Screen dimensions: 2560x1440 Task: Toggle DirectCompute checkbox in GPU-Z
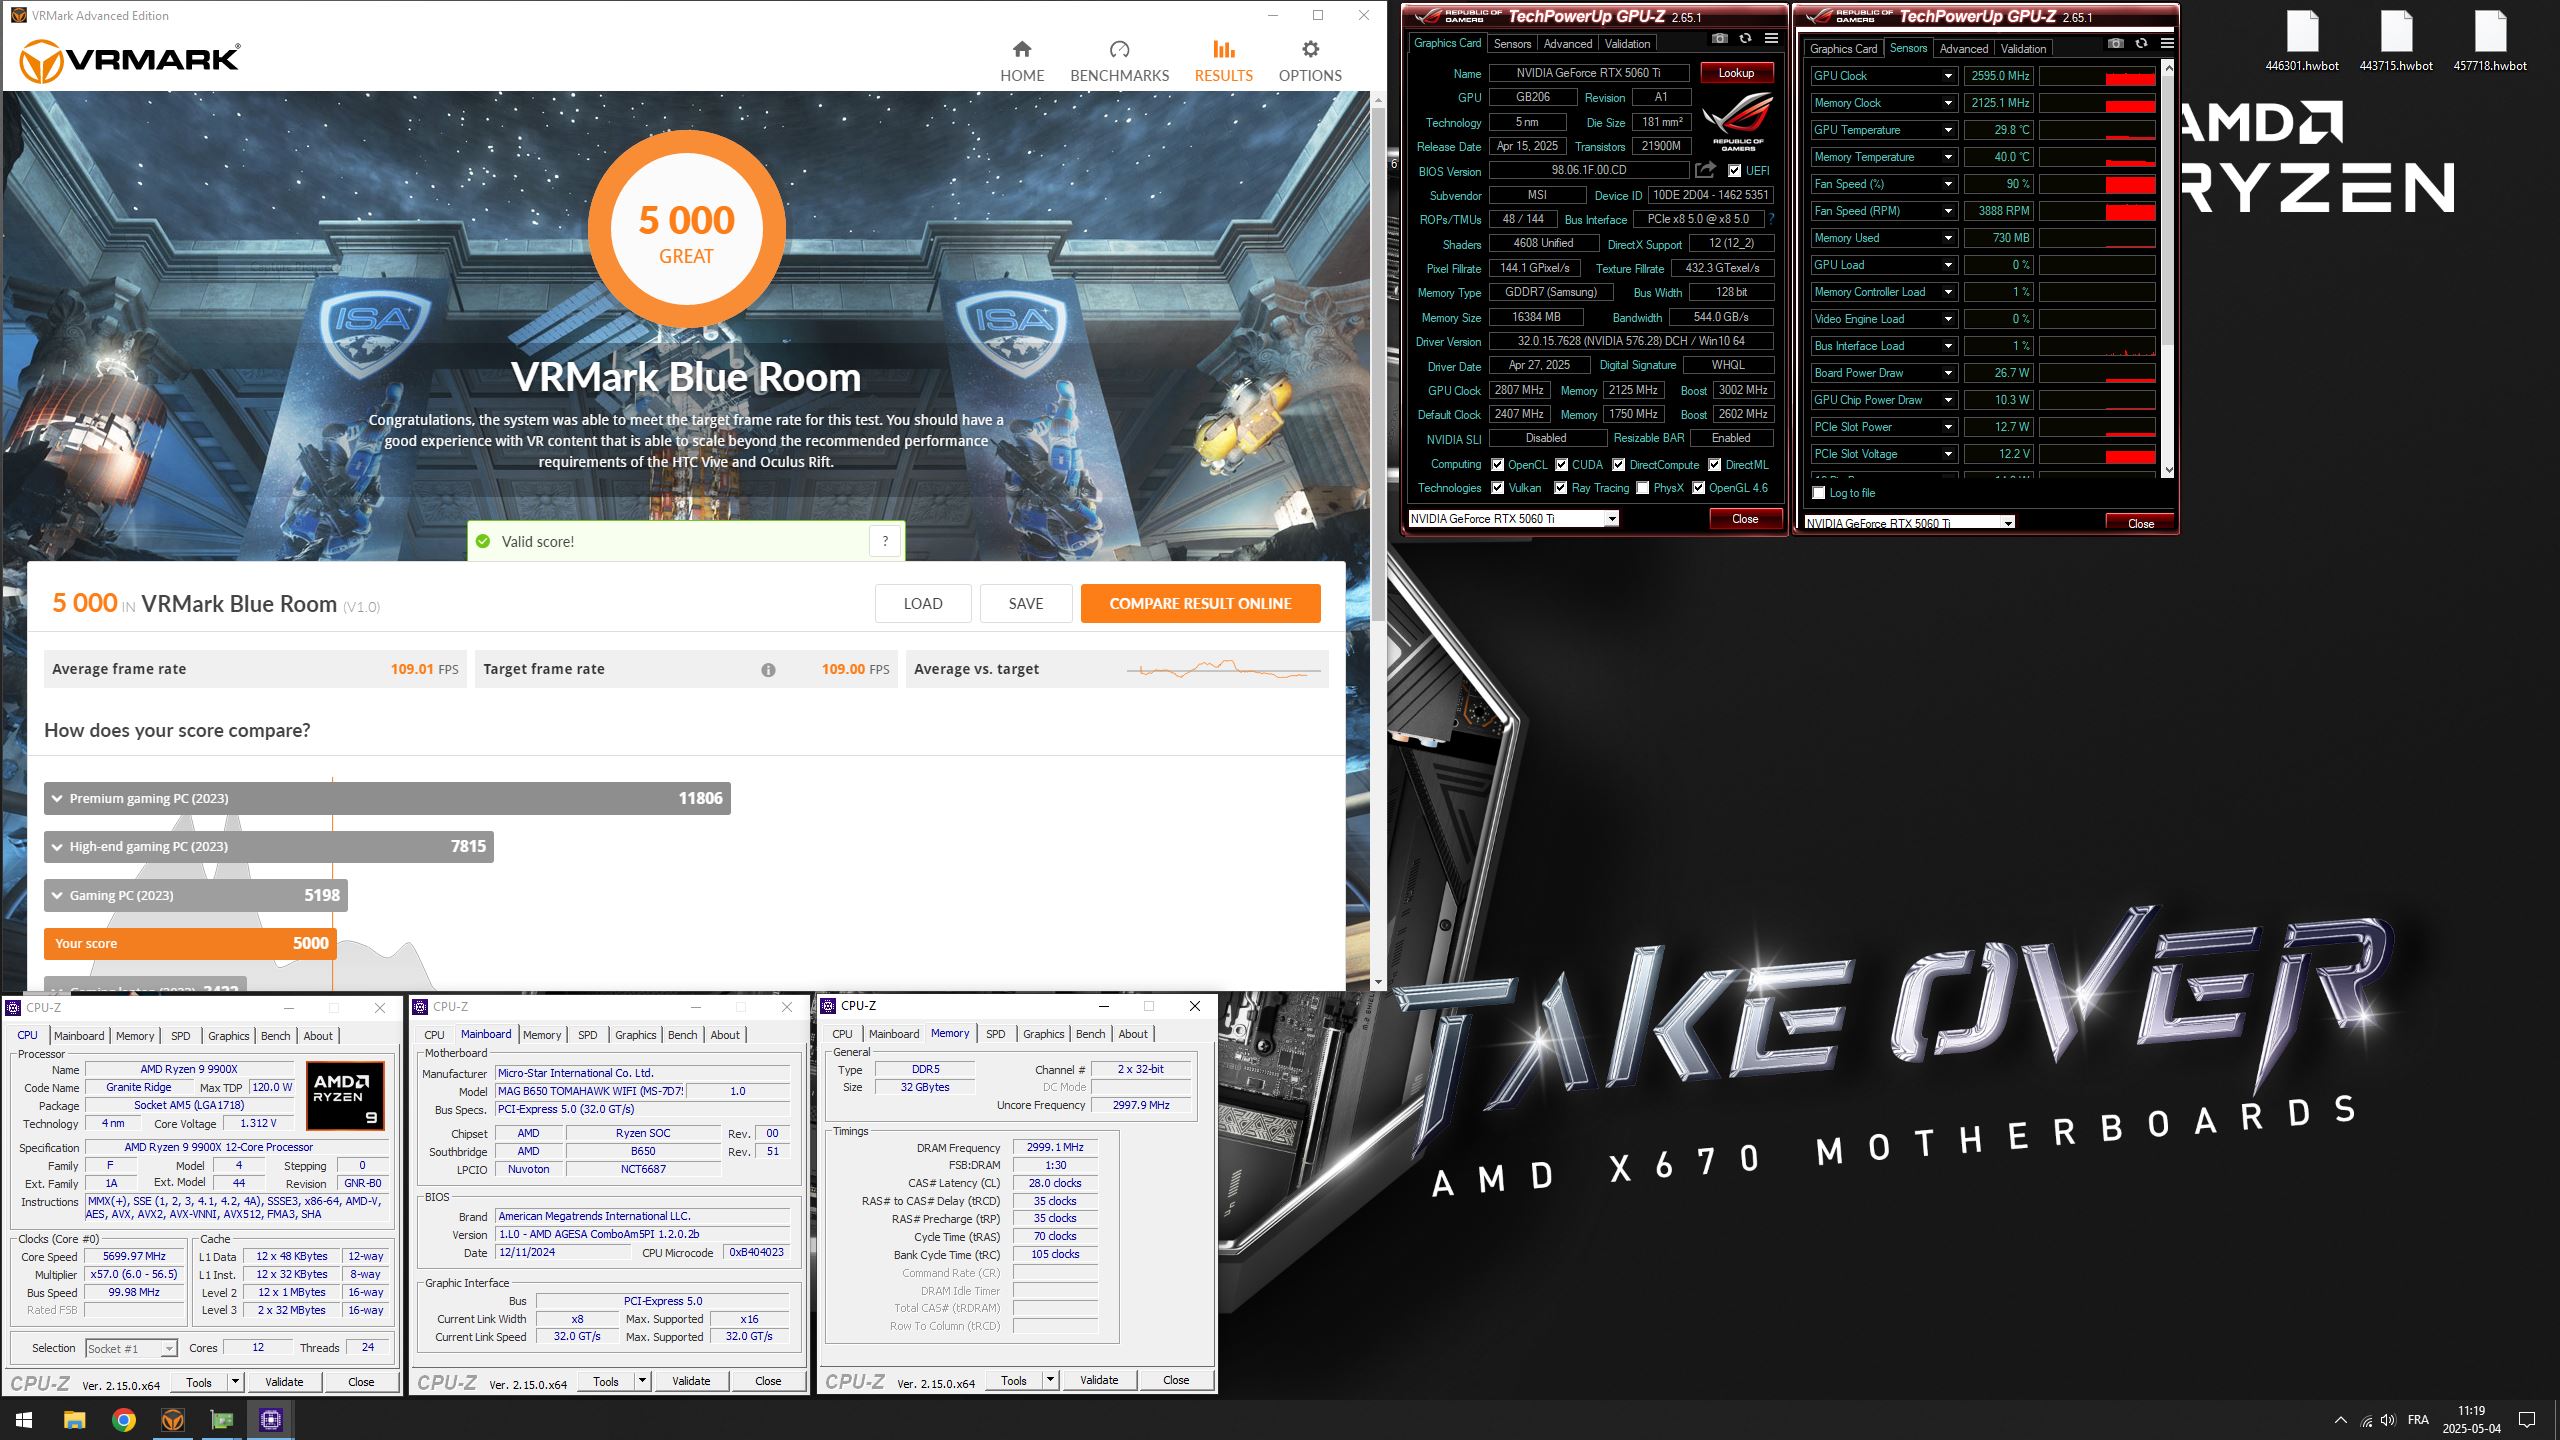pyautogui.click(x=1618, y=465)
